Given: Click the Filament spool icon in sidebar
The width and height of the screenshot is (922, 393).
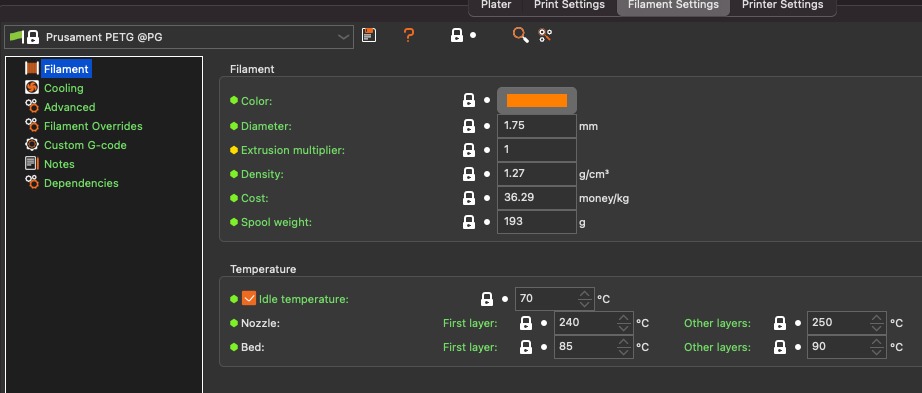Looking at the screenshot, I should point(32,69).
